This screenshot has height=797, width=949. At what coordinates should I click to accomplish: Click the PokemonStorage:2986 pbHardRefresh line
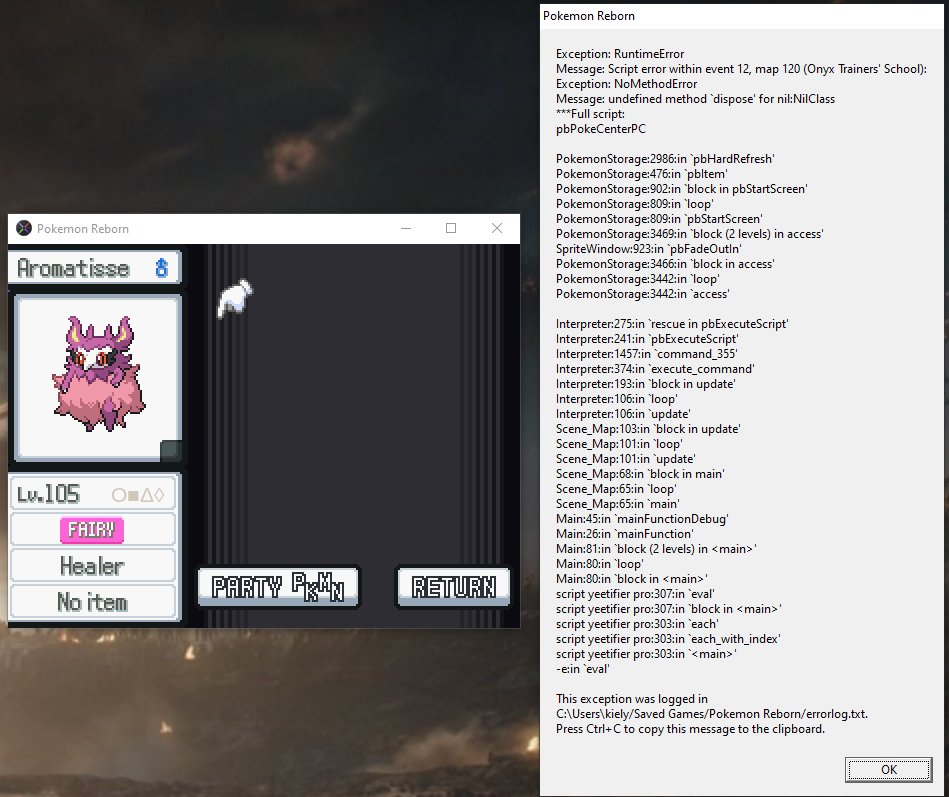[x=665, y=159]
